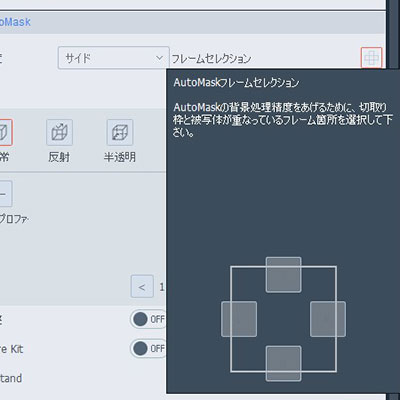Select the 半透明 (translucent) mode icon
The width and height of the screenshot is (400, 400).
click(x=120, y=132)
